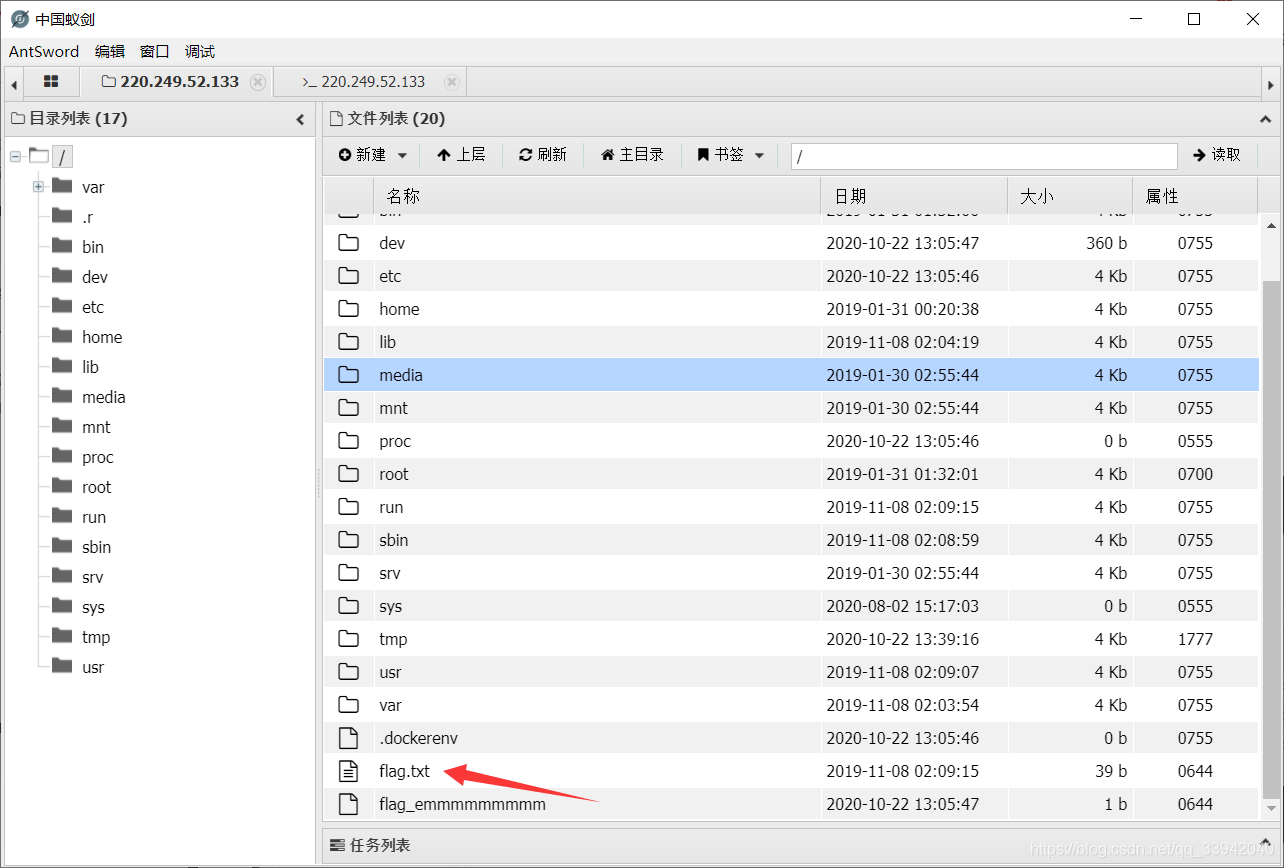Select the root folder in tree

pyautogui.click(x=97, y=487)
